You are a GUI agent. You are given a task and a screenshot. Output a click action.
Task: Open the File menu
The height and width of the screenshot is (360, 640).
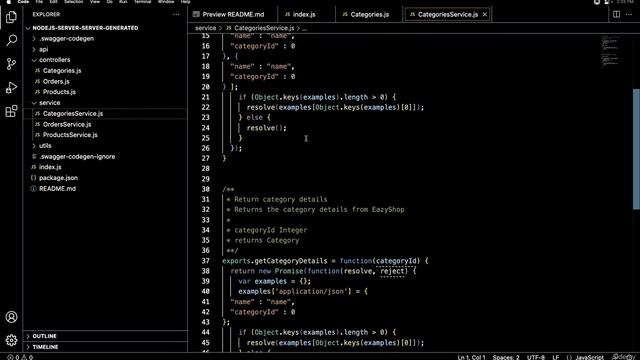(x=39, y=2)
